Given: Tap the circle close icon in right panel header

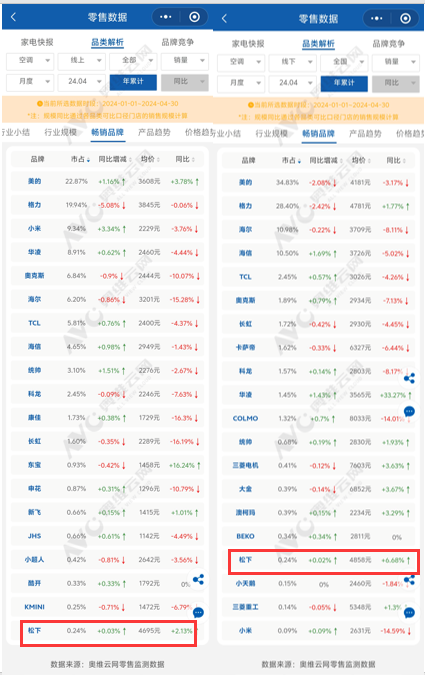Looking at the screenshot, I should point(405,18).
